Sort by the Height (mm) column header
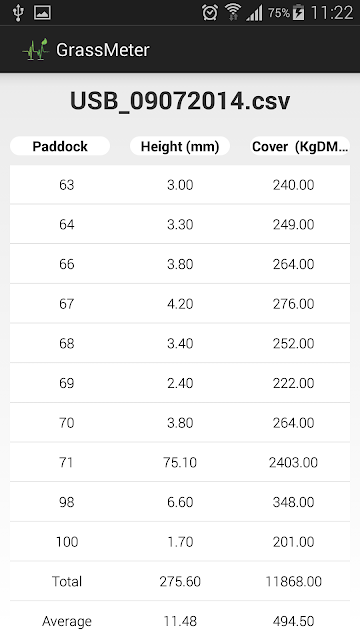360x640 pixels. [180, 146]
